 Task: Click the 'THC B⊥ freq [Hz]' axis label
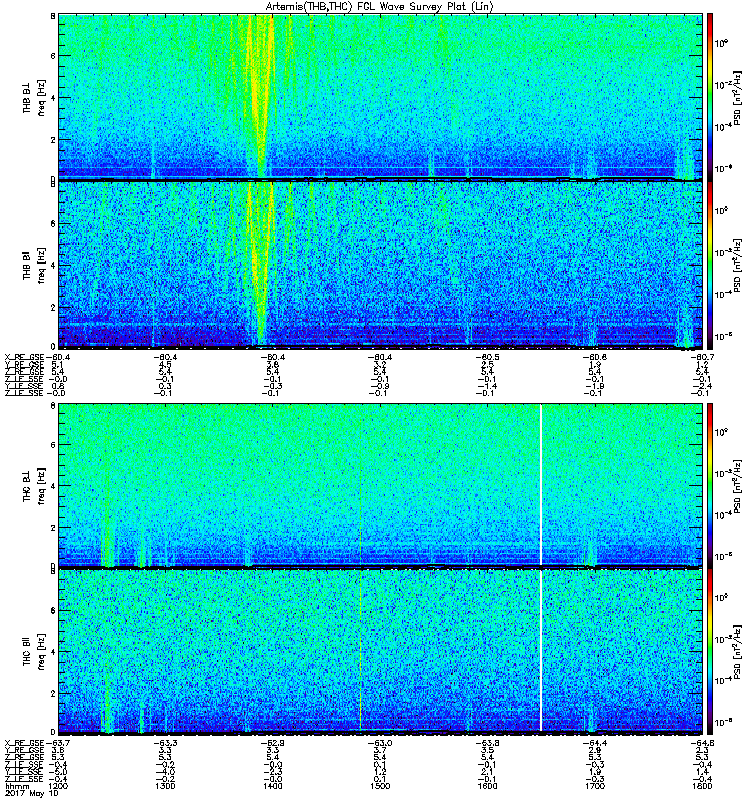pos(34,486)
